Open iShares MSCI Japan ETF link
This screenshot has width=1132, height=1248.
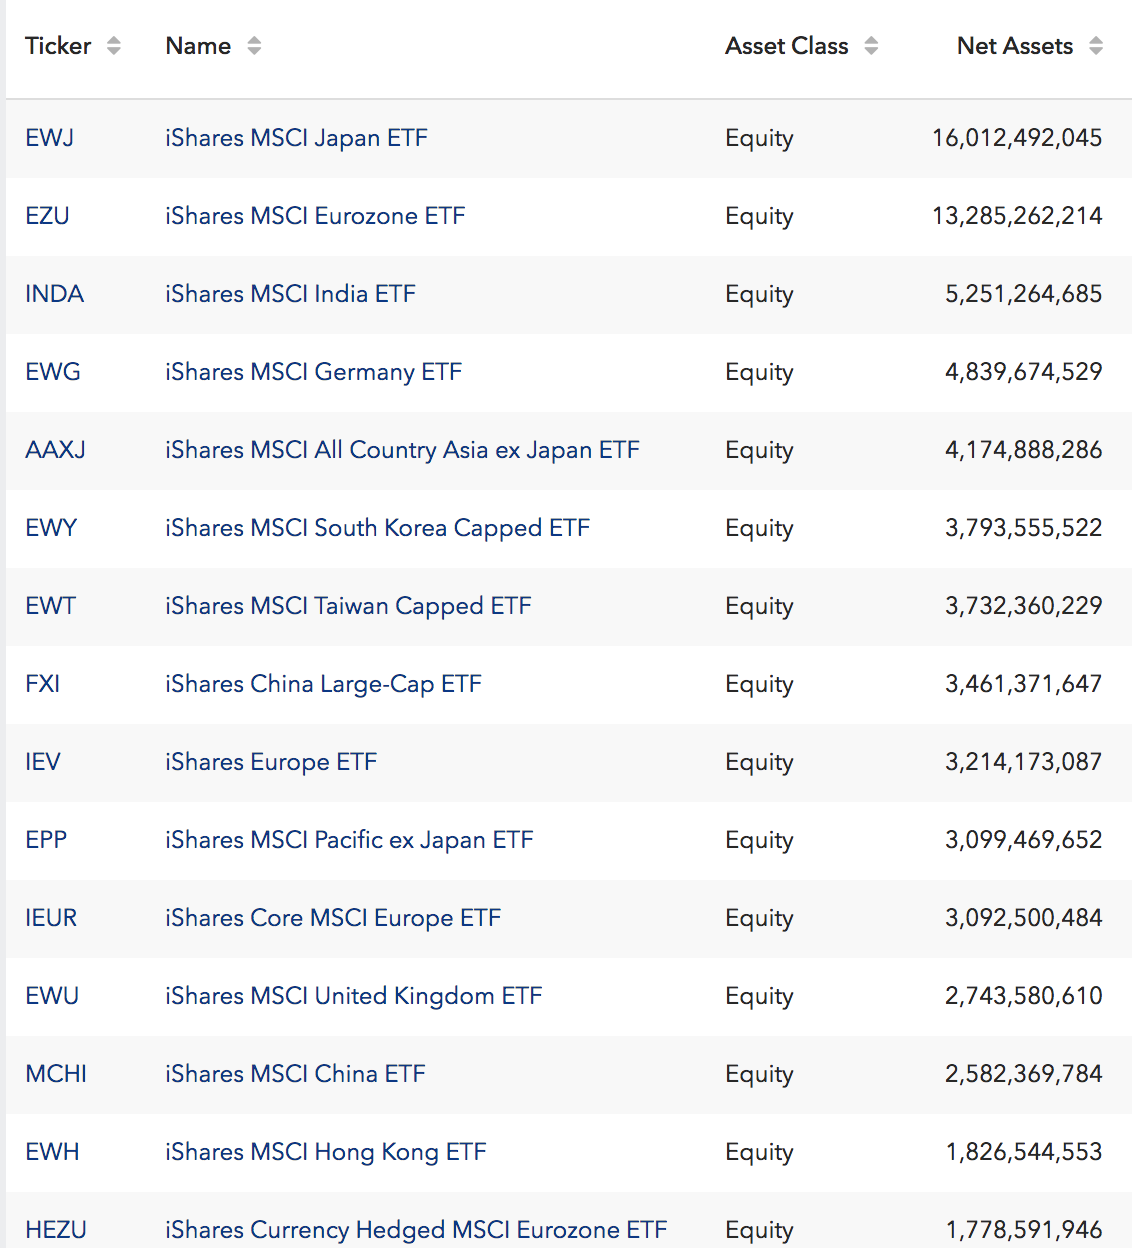(x=296, y=138)
